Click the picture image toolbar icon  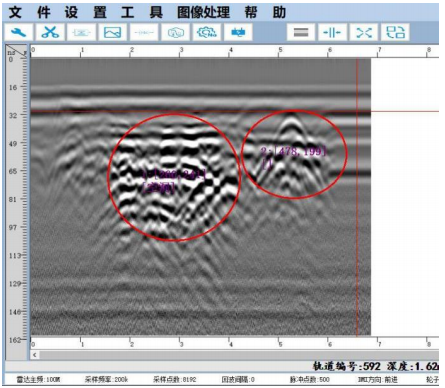tap(112, 32)
